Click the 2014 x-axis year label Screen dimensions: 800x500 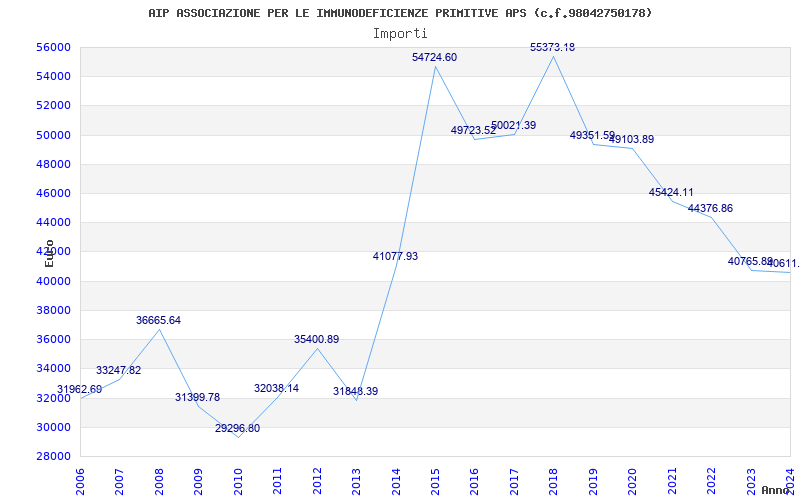pos(395,480)
